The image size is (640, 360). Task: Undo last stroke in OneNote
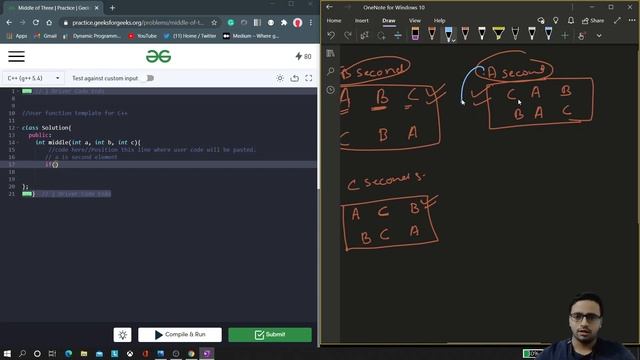pos(331,36)
